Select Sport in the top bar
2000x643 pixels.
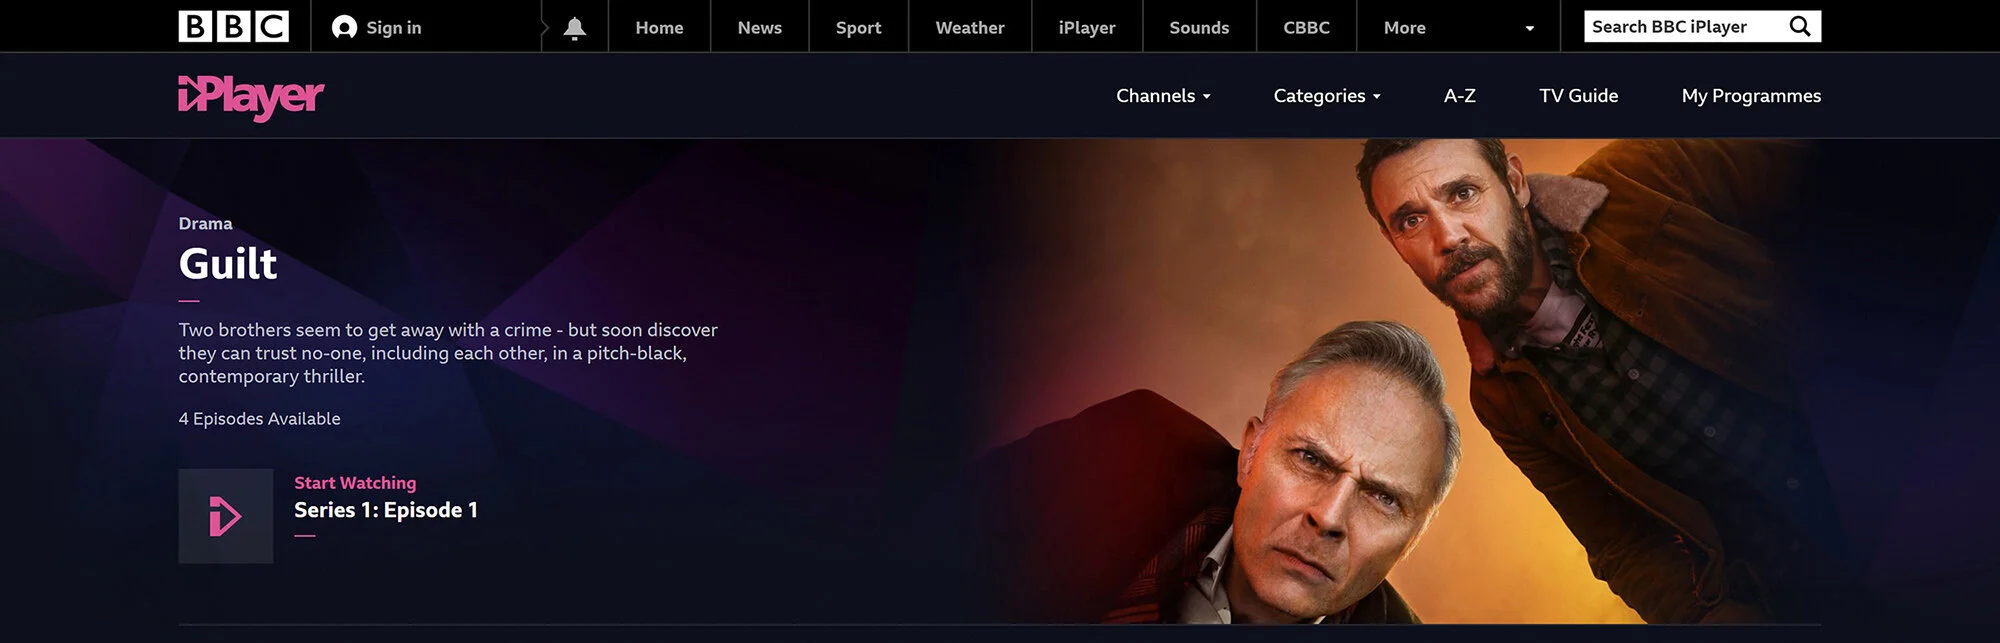click(x=858, y=28)
